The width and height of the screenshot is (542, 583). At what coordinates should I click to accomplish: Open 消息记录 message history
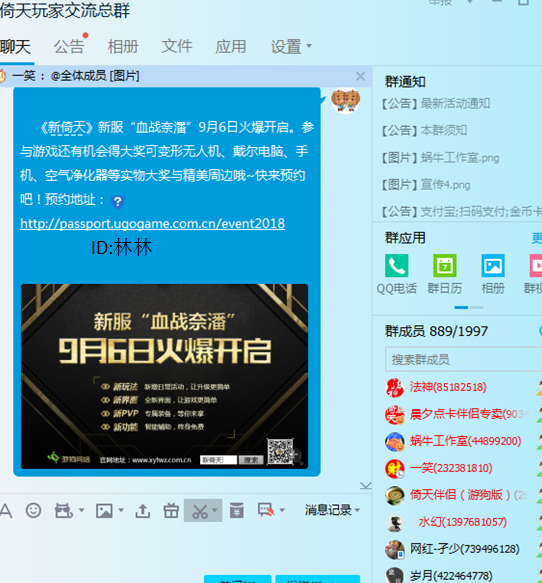[x=328, y=510]
